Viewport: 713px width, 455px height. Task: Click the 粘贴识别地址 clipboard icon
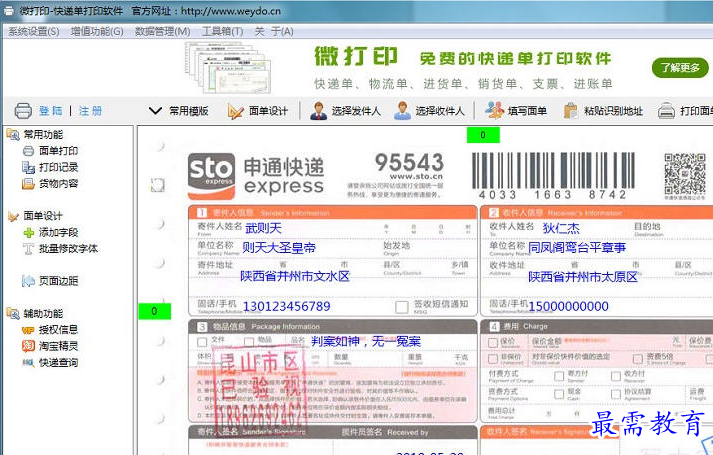click(x=570, y=110)
